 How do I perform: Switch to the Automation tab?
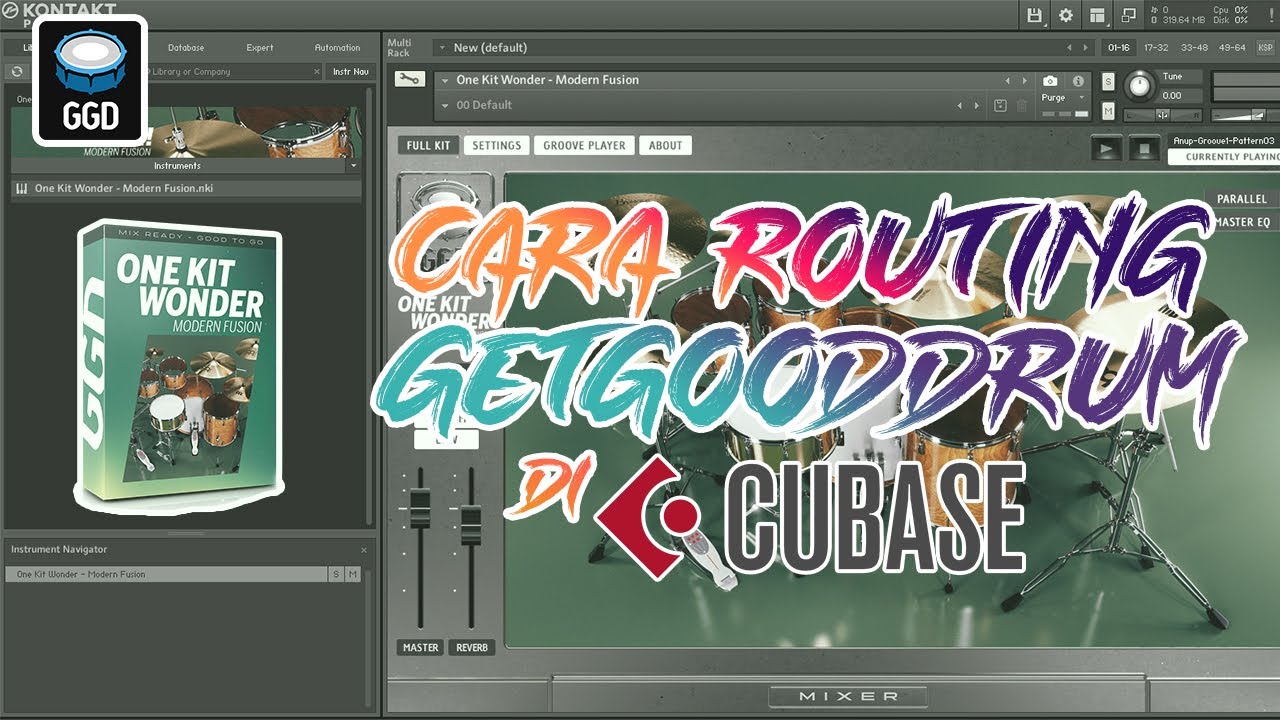(x=337, y=48)
